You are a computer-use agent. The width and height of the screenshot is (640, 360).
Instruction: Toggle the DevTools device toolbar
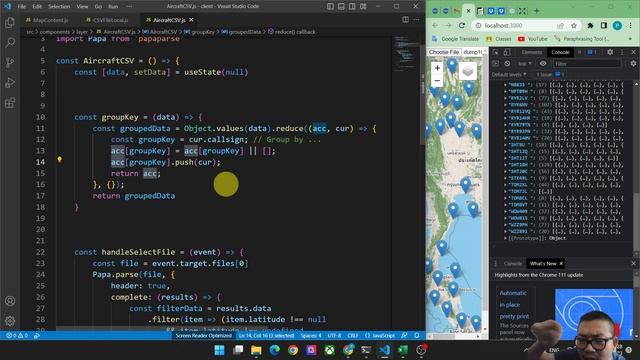507,52
